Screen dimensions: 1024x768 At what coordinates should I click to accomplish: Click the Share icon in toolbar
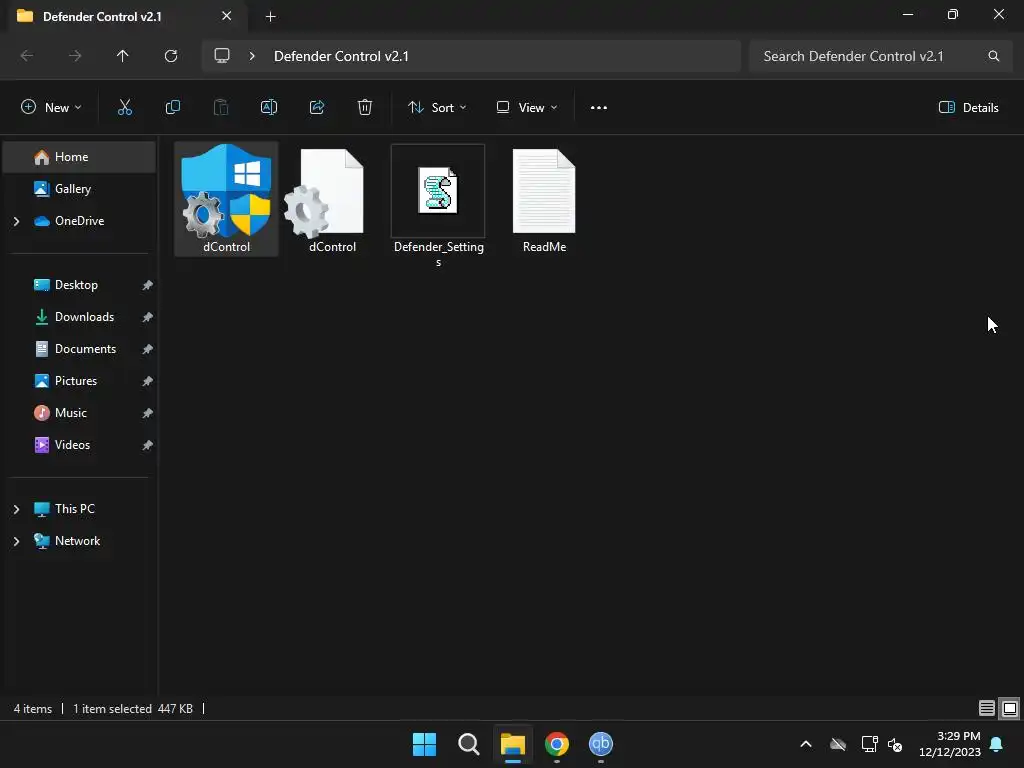pos(317,108)
